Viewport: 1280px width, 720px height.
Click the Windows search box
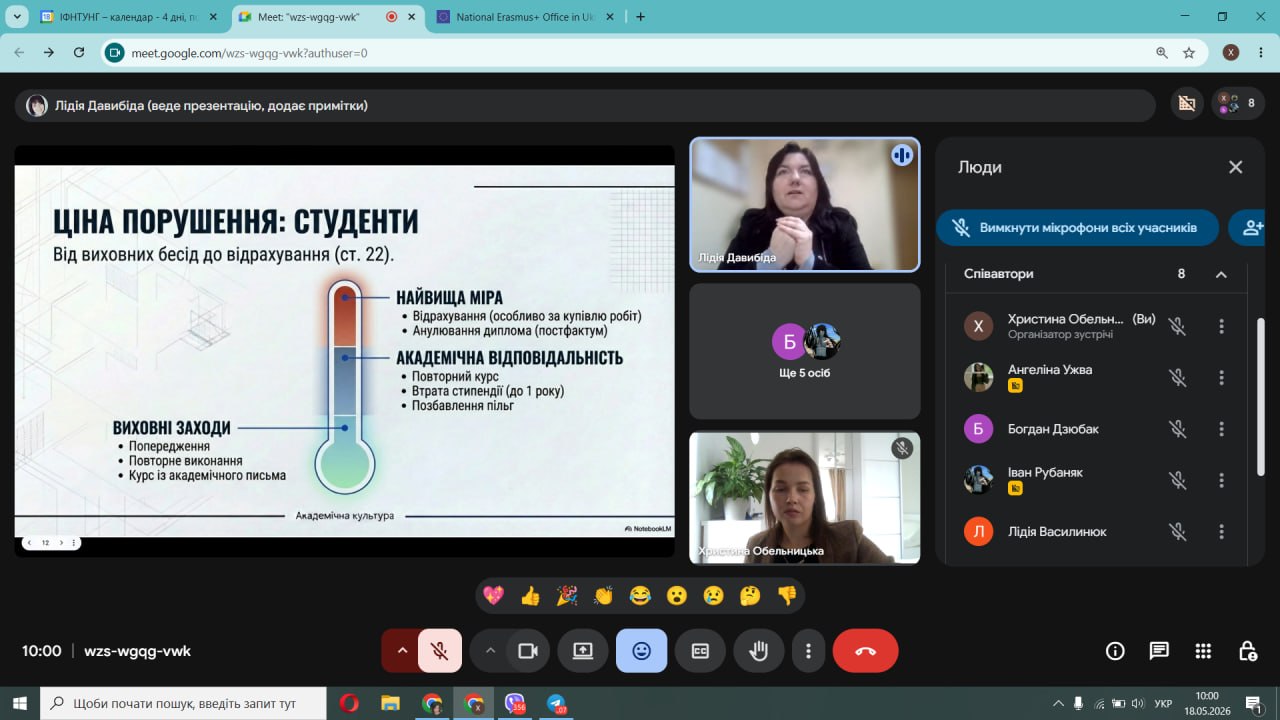pyautogui.click(x=183, y=703)
